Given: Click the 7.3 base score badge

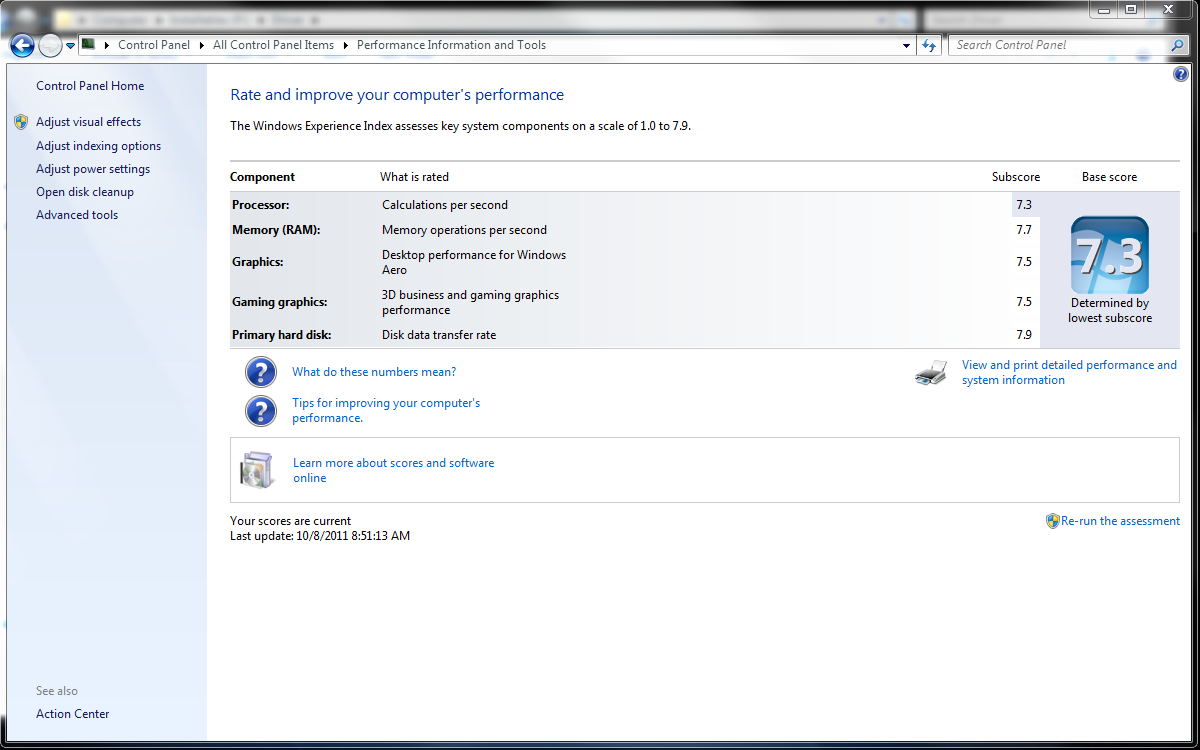Looking at the screenshot, I should (x=1110, y=255).
